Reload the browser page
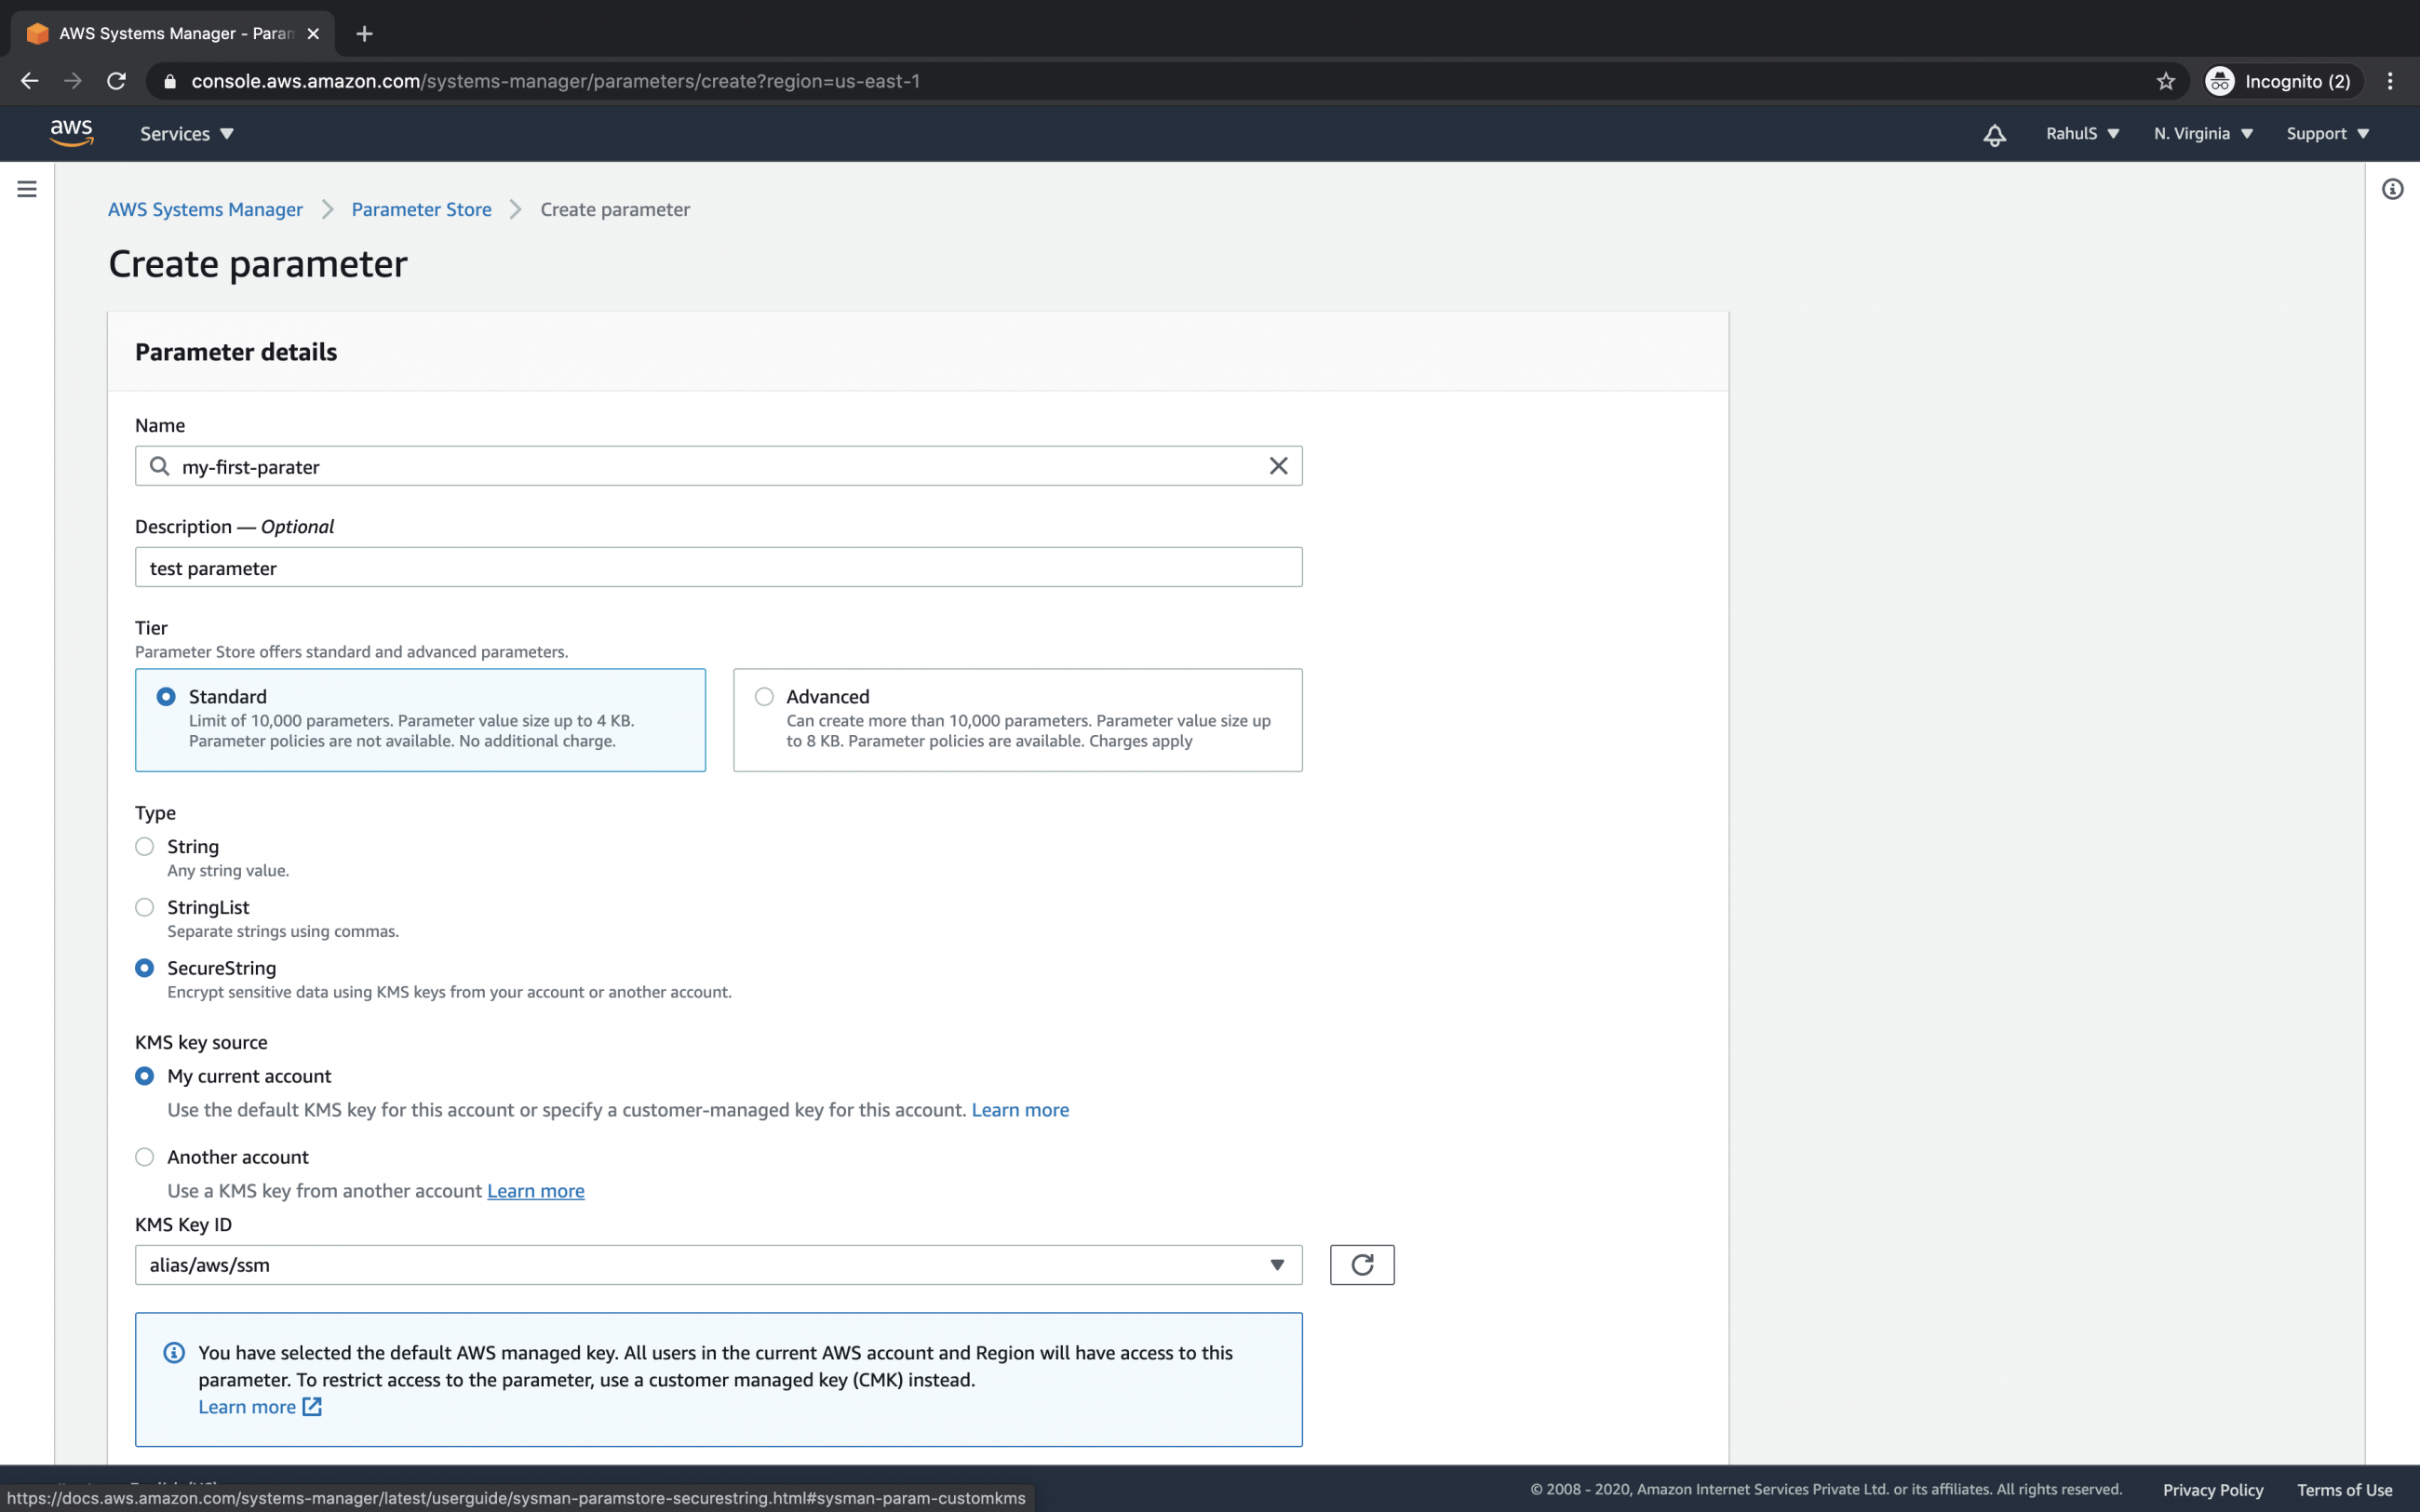 pyautogui.click(x=117, y=81)
